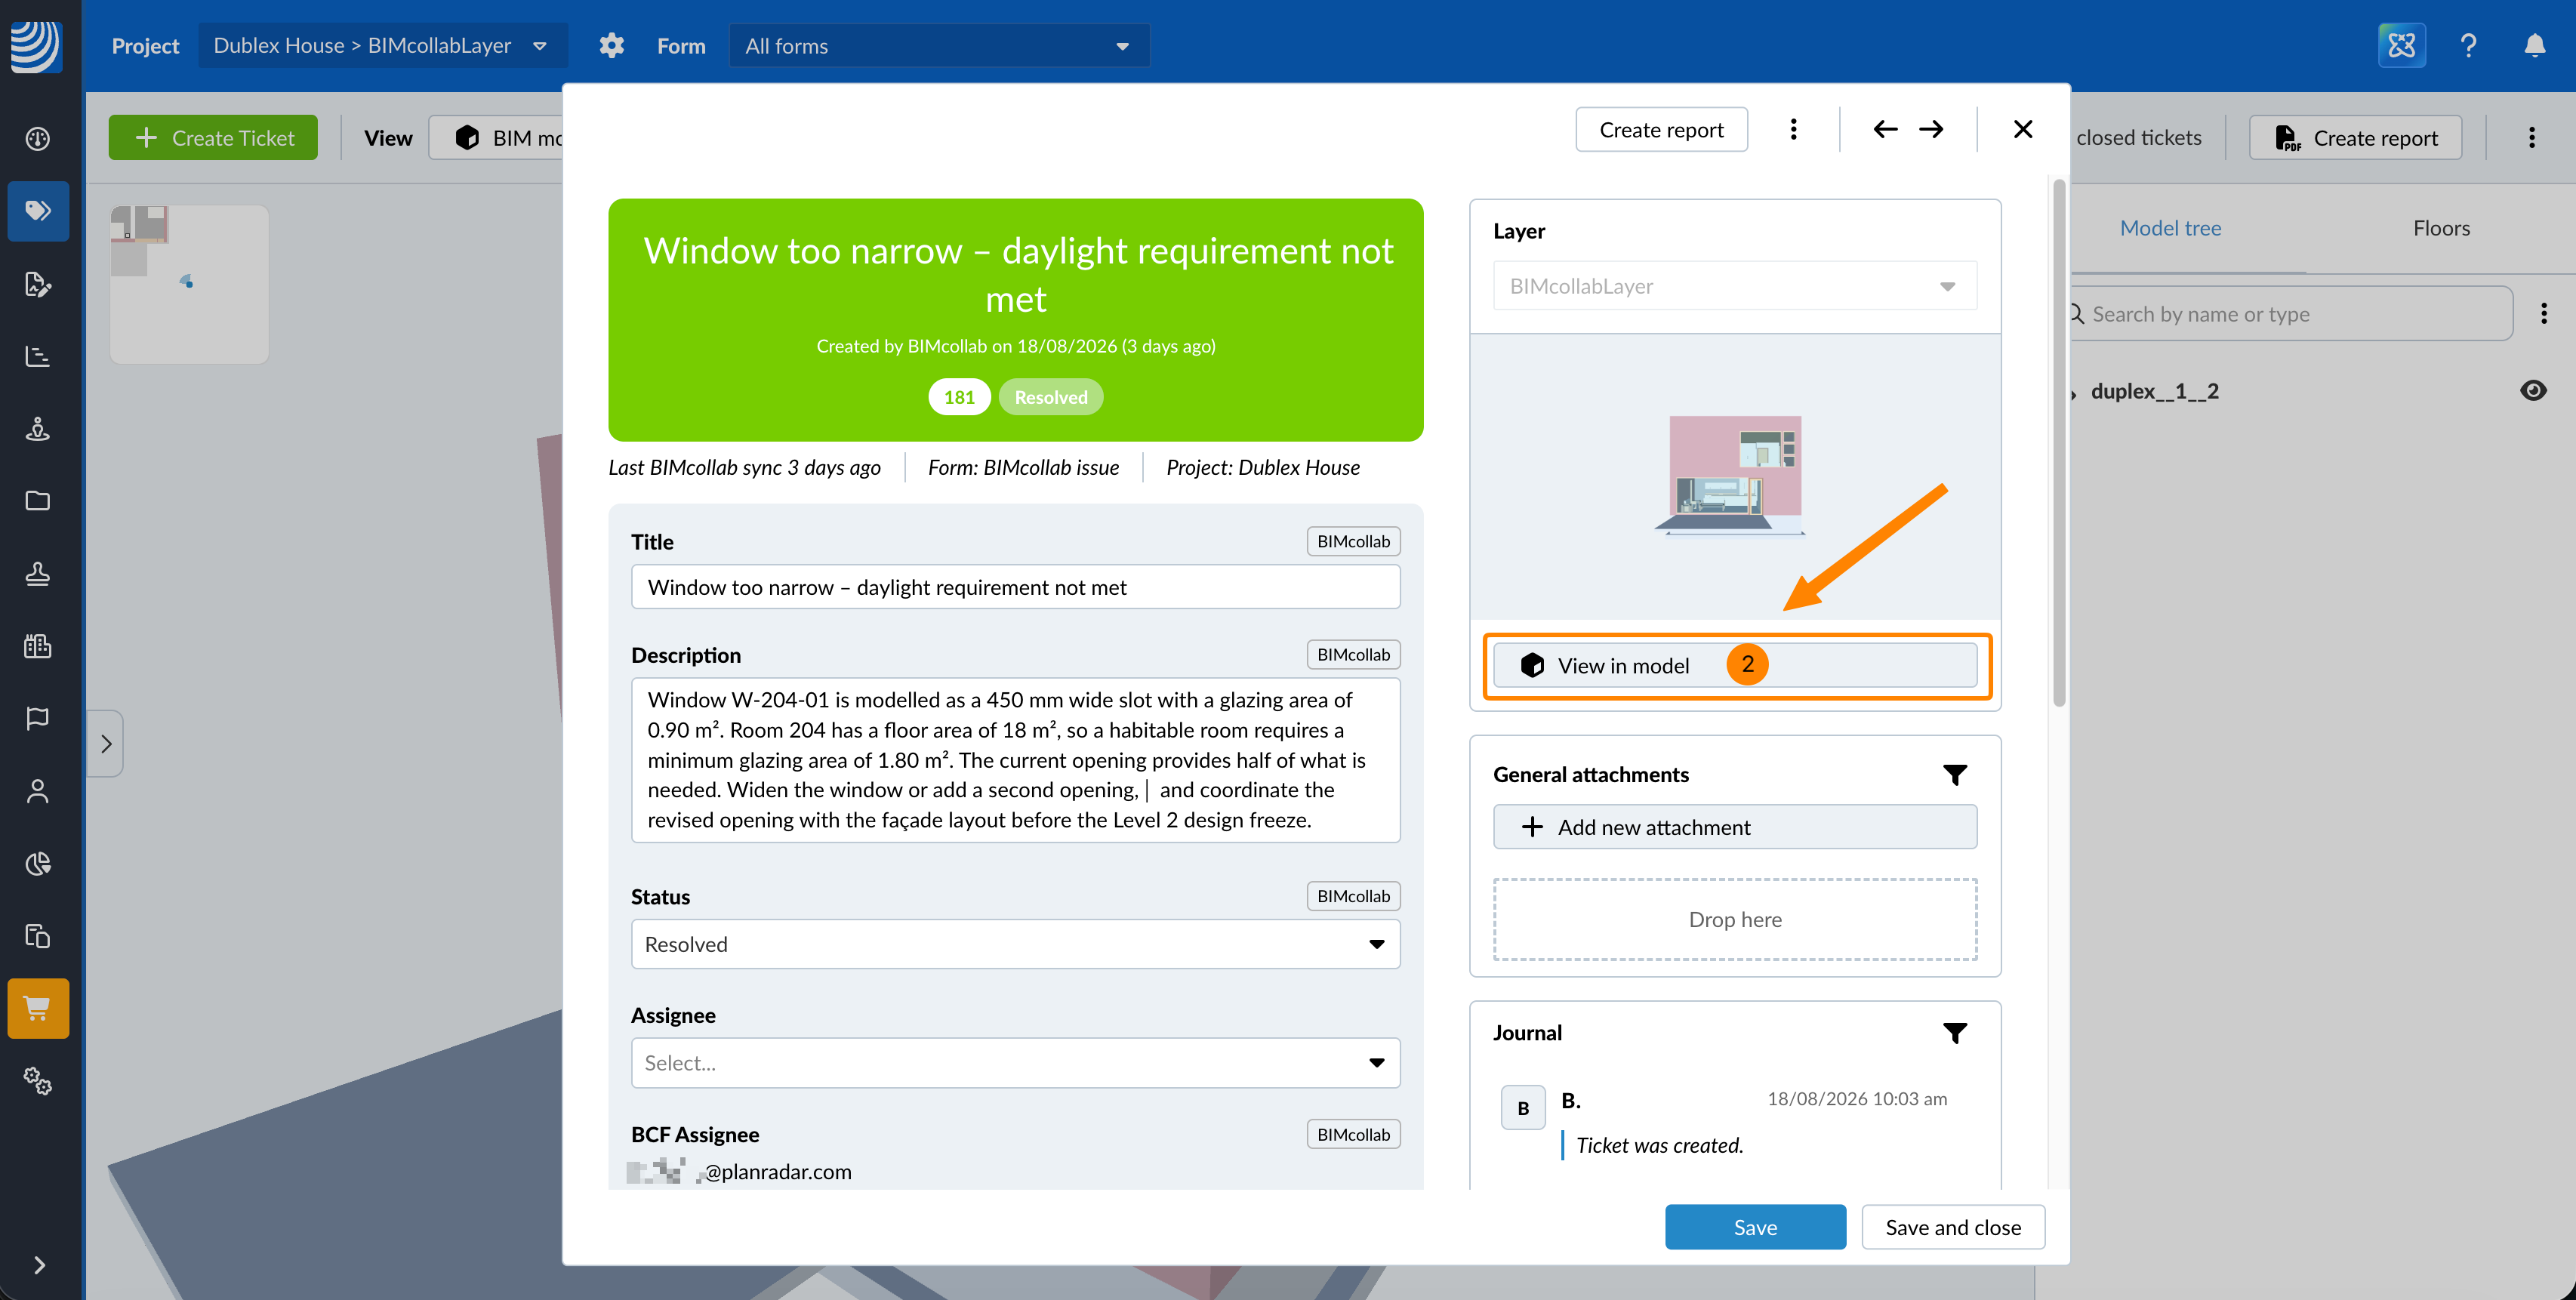Click the Create Ticket button
This screenshot has height=1300, width=2576.
213,138
